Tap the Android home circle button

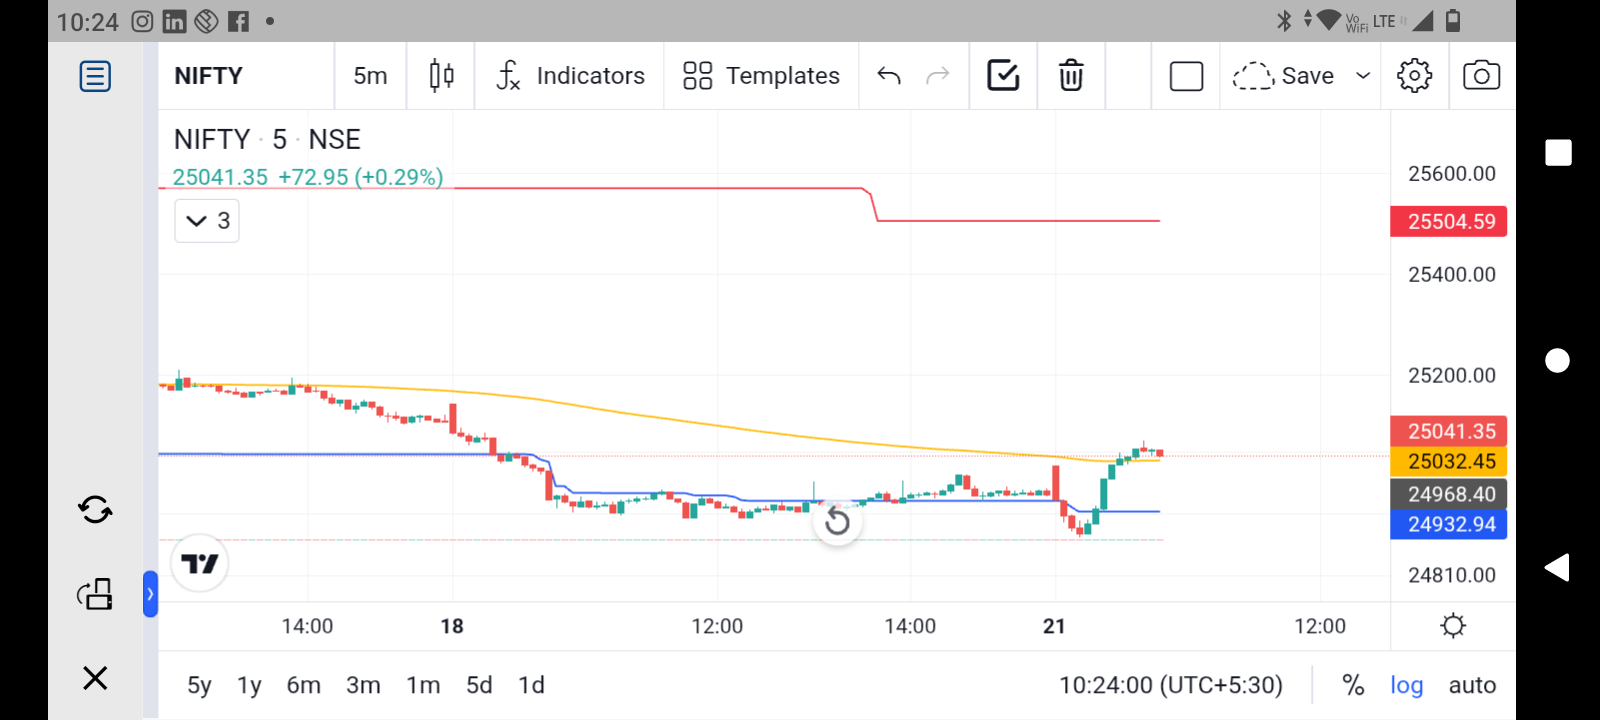[1557, 360]
